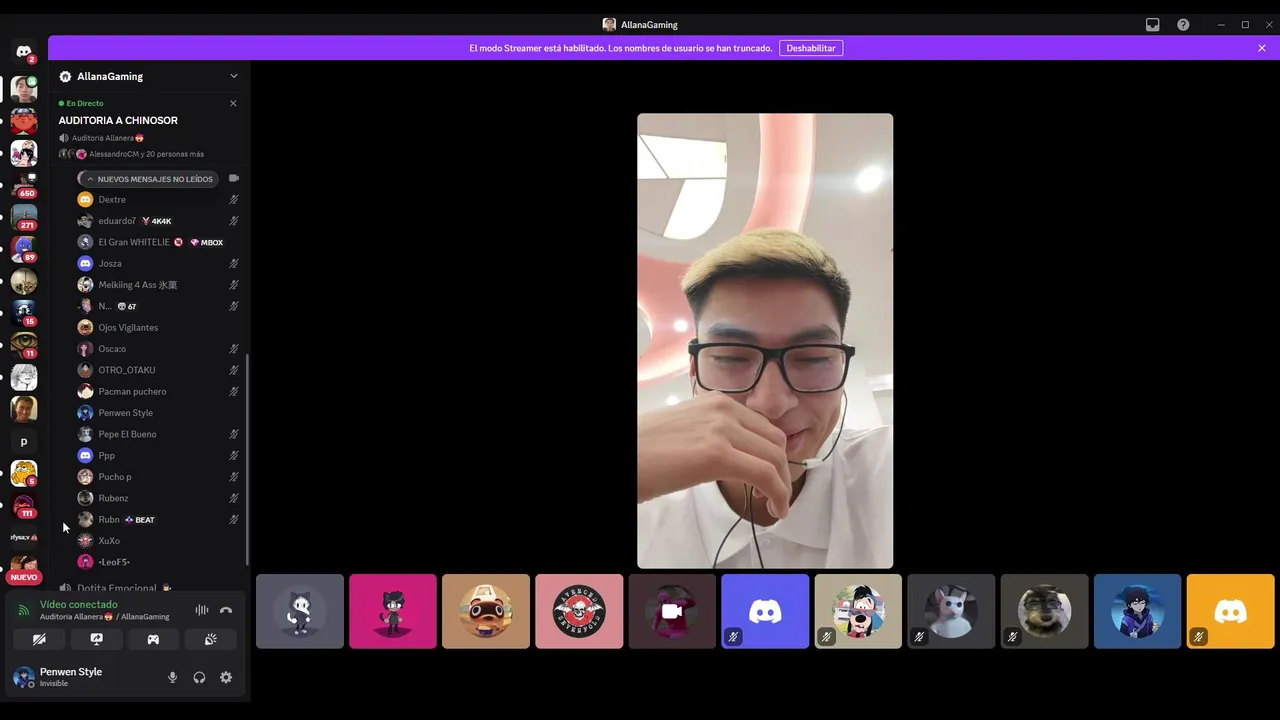The height and width of the screenshot is (720, 1280).
Task: Open help question mark icon
Action: coord(1183,25)
